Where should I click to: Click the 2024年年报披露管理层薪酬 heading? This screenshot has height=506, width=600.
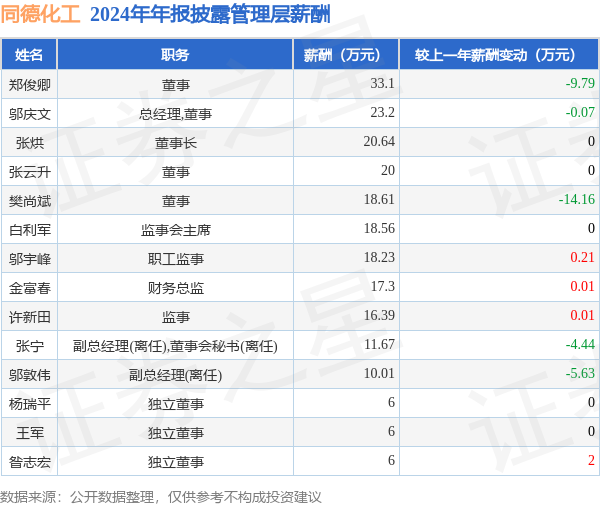(x=210, y=15)
